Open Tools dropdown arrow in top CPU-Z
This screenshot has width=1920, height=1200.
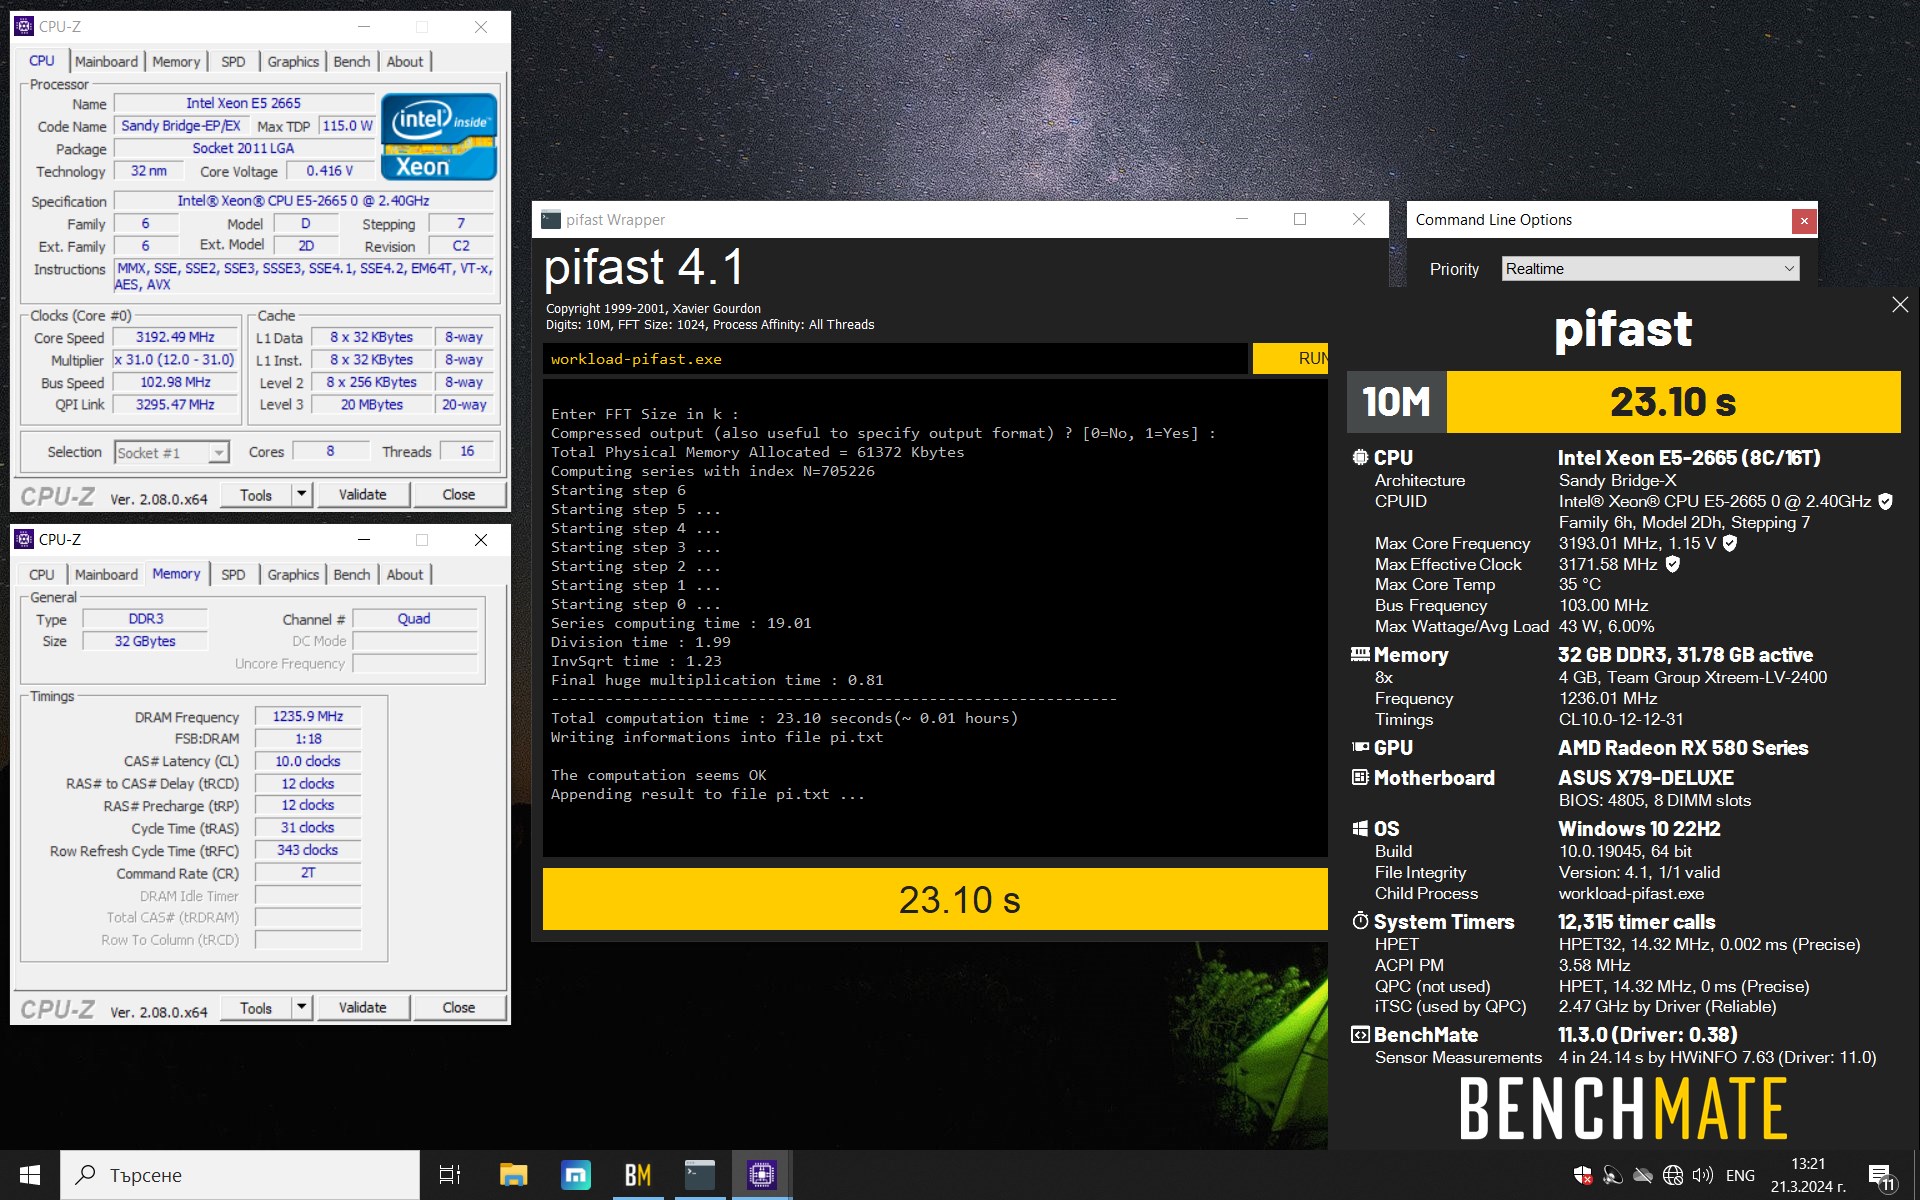301,494
